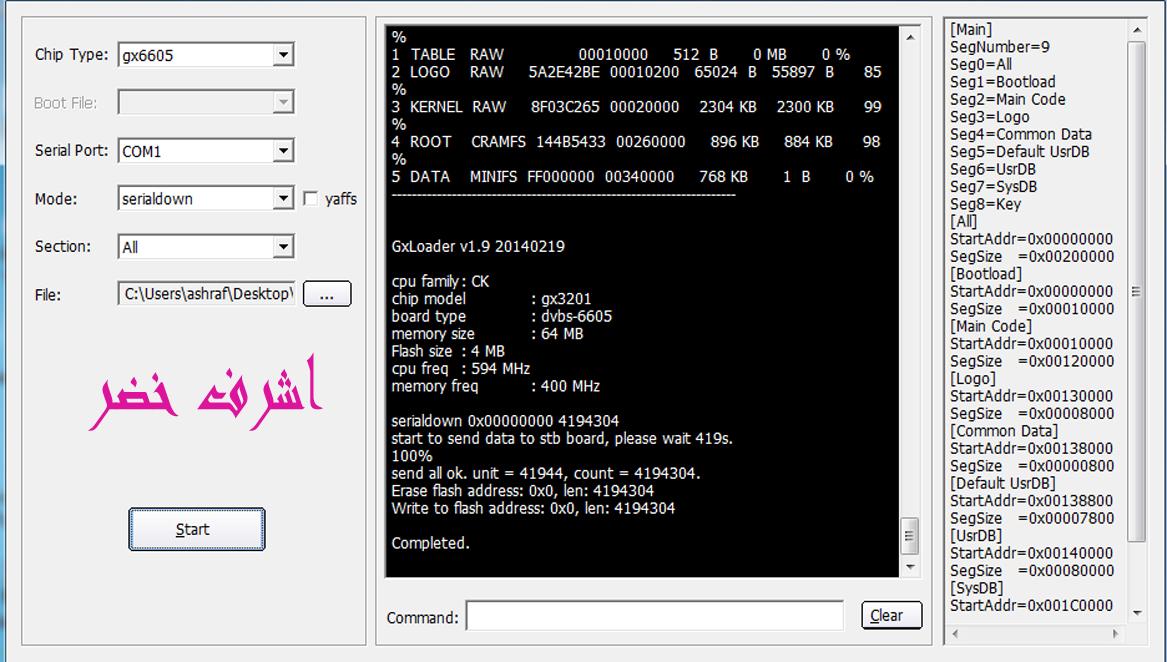Click the 'Seg4=Common Data' entry
Screen dimensions: 1167x662
pos(1020,134)
